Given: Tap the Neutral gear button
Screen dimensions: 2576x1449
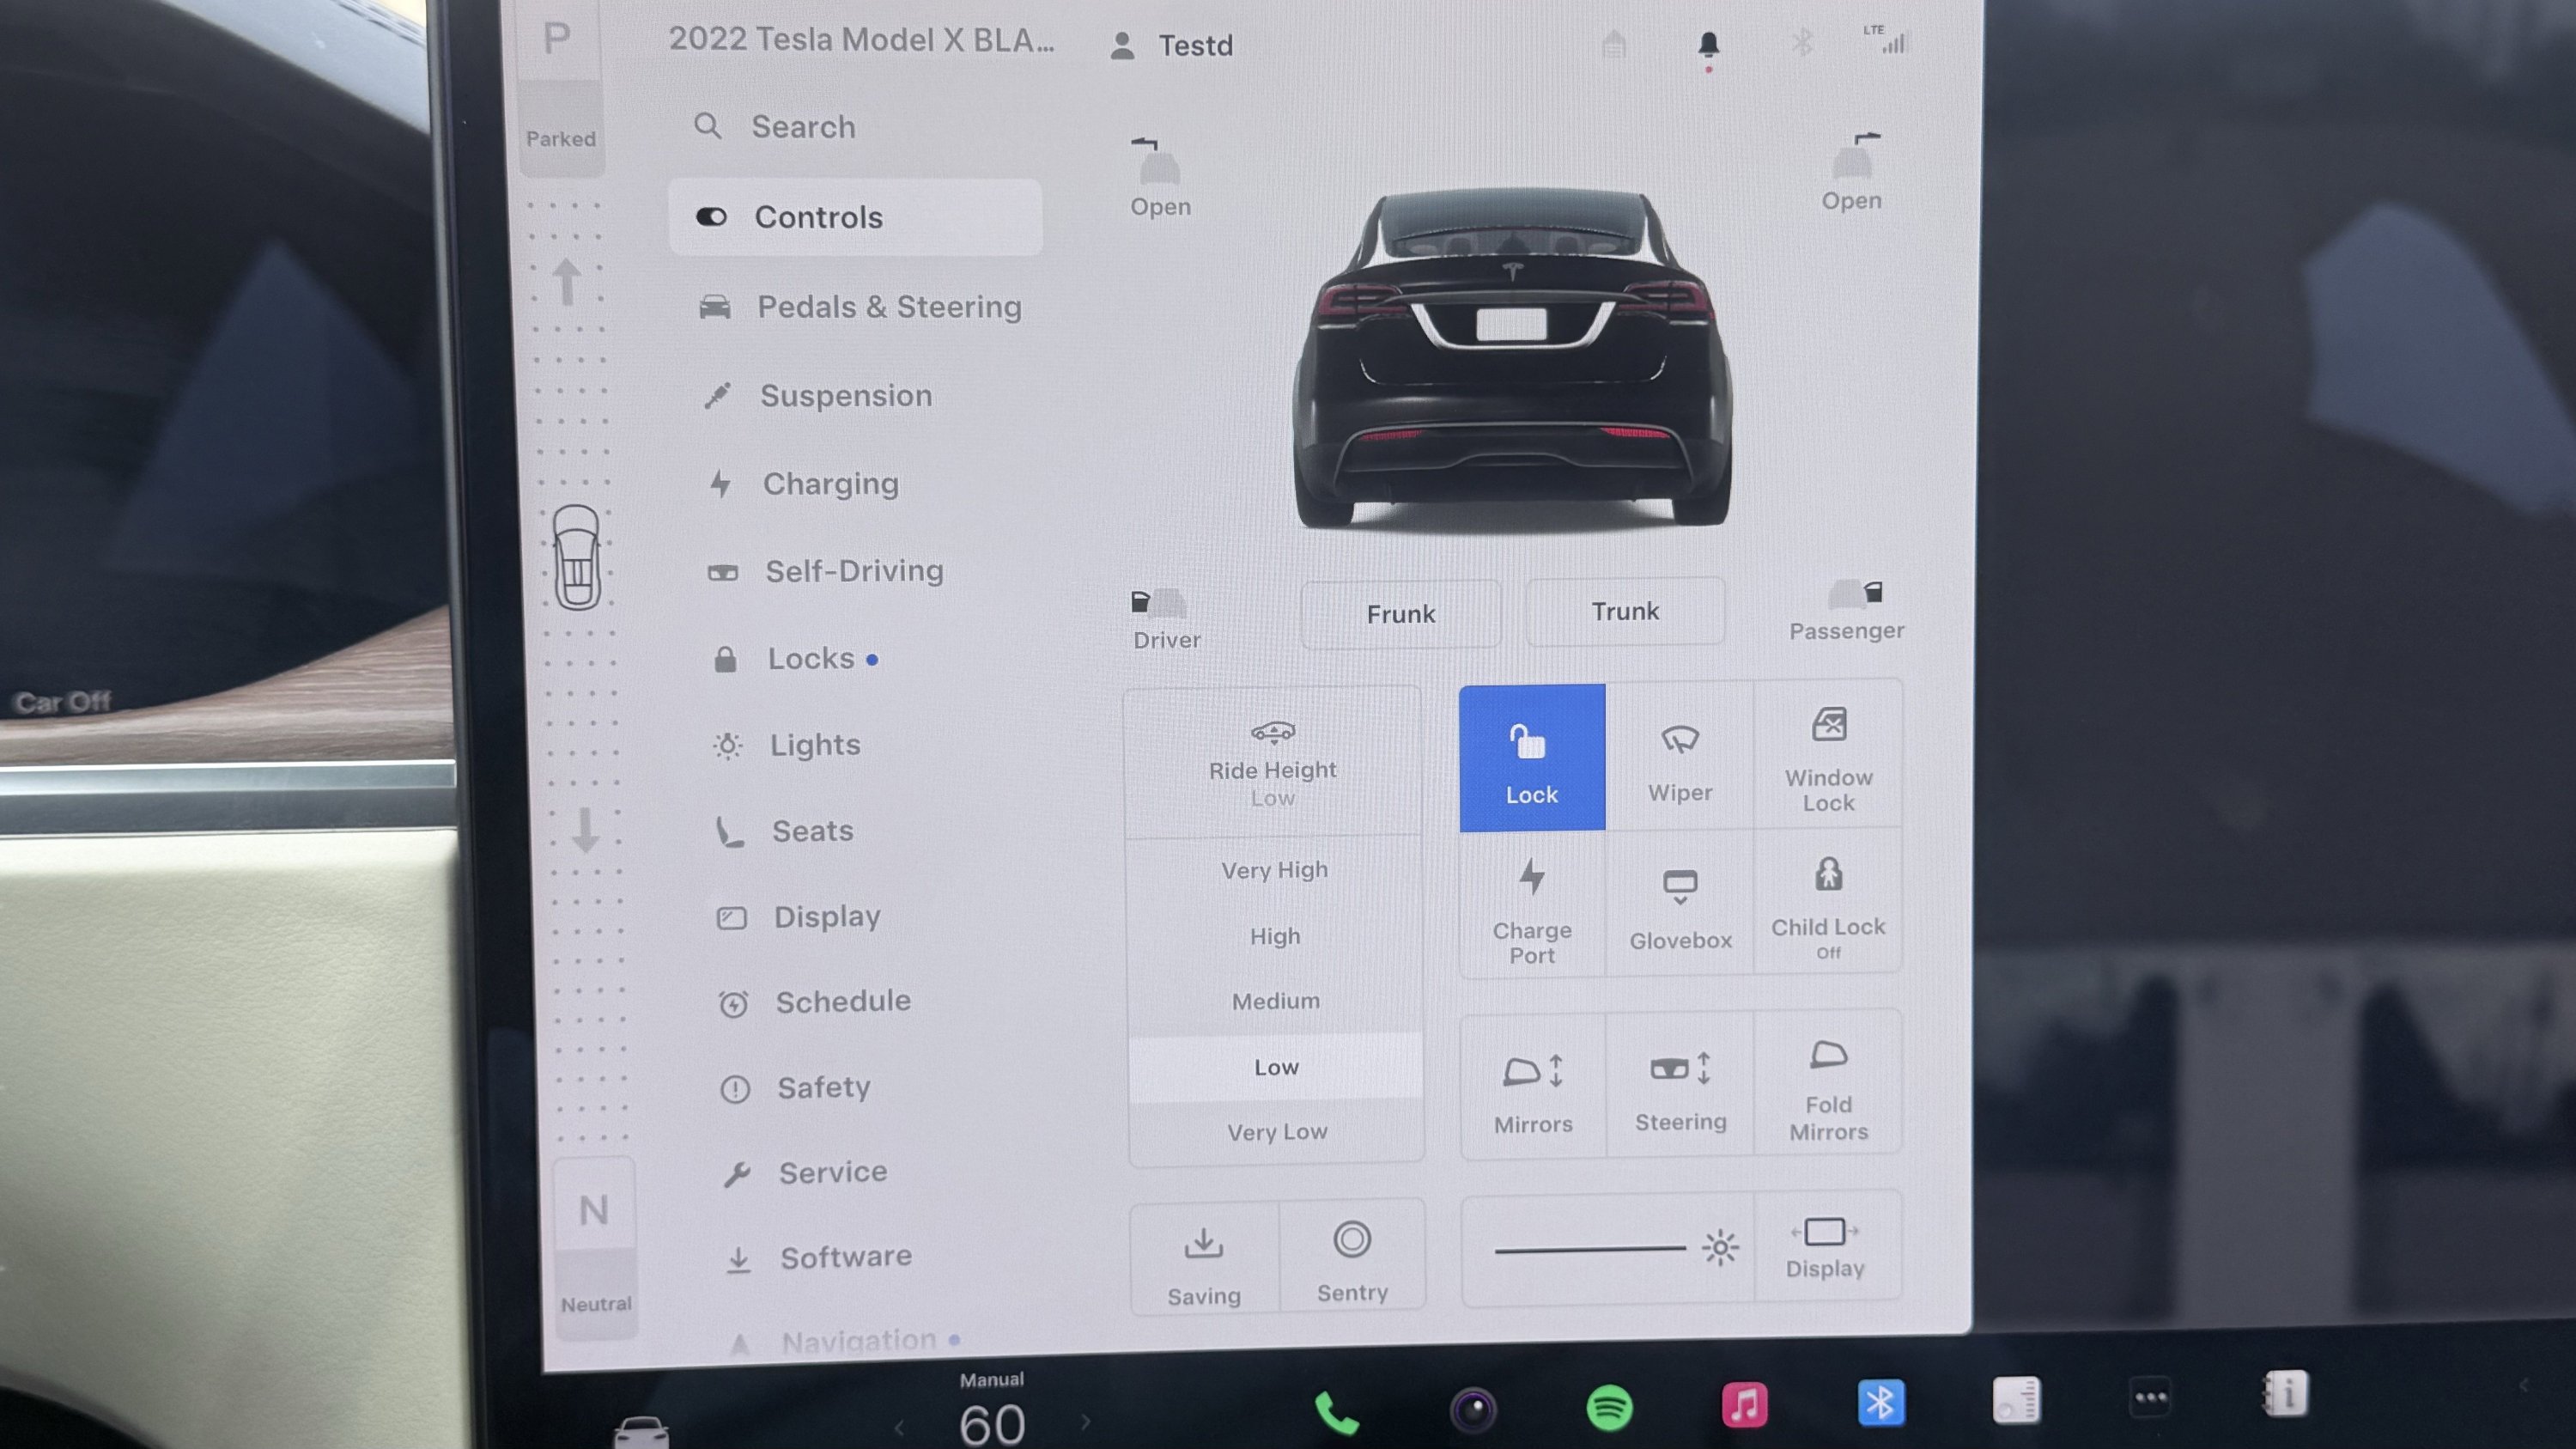Looking at the screenshot, I should 595,1248.
